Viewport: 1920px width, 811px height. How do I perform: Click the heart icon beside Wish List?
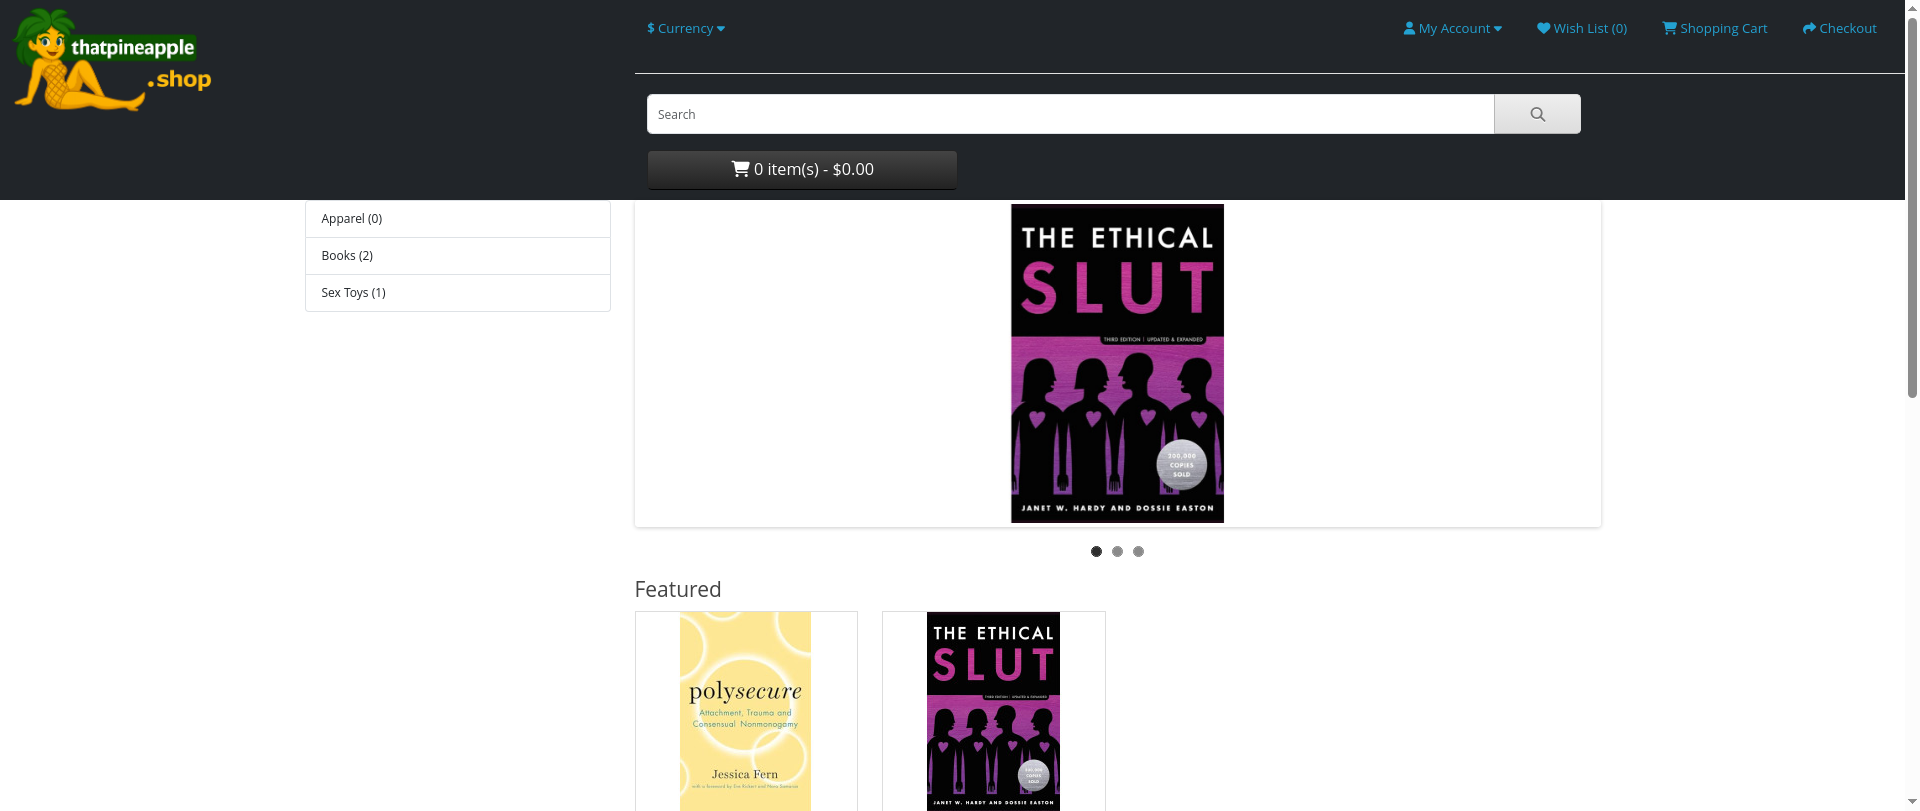click(x=1544, y=28)
